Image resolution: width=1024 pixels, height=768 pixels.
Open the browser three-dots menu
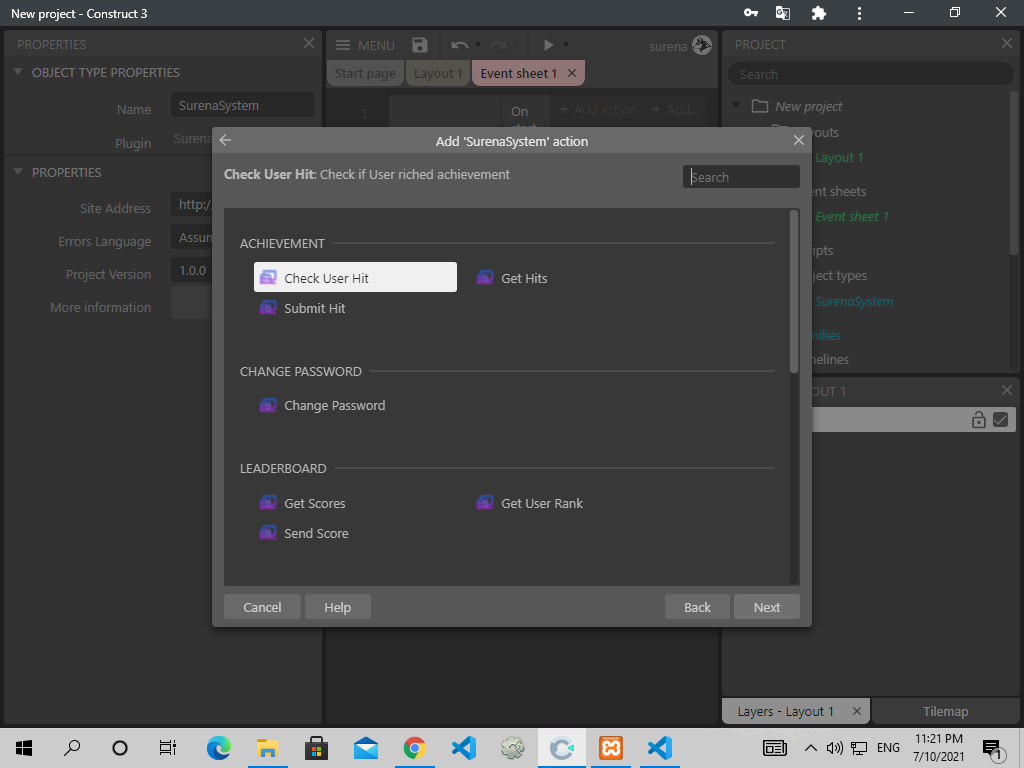click(859, 13)
